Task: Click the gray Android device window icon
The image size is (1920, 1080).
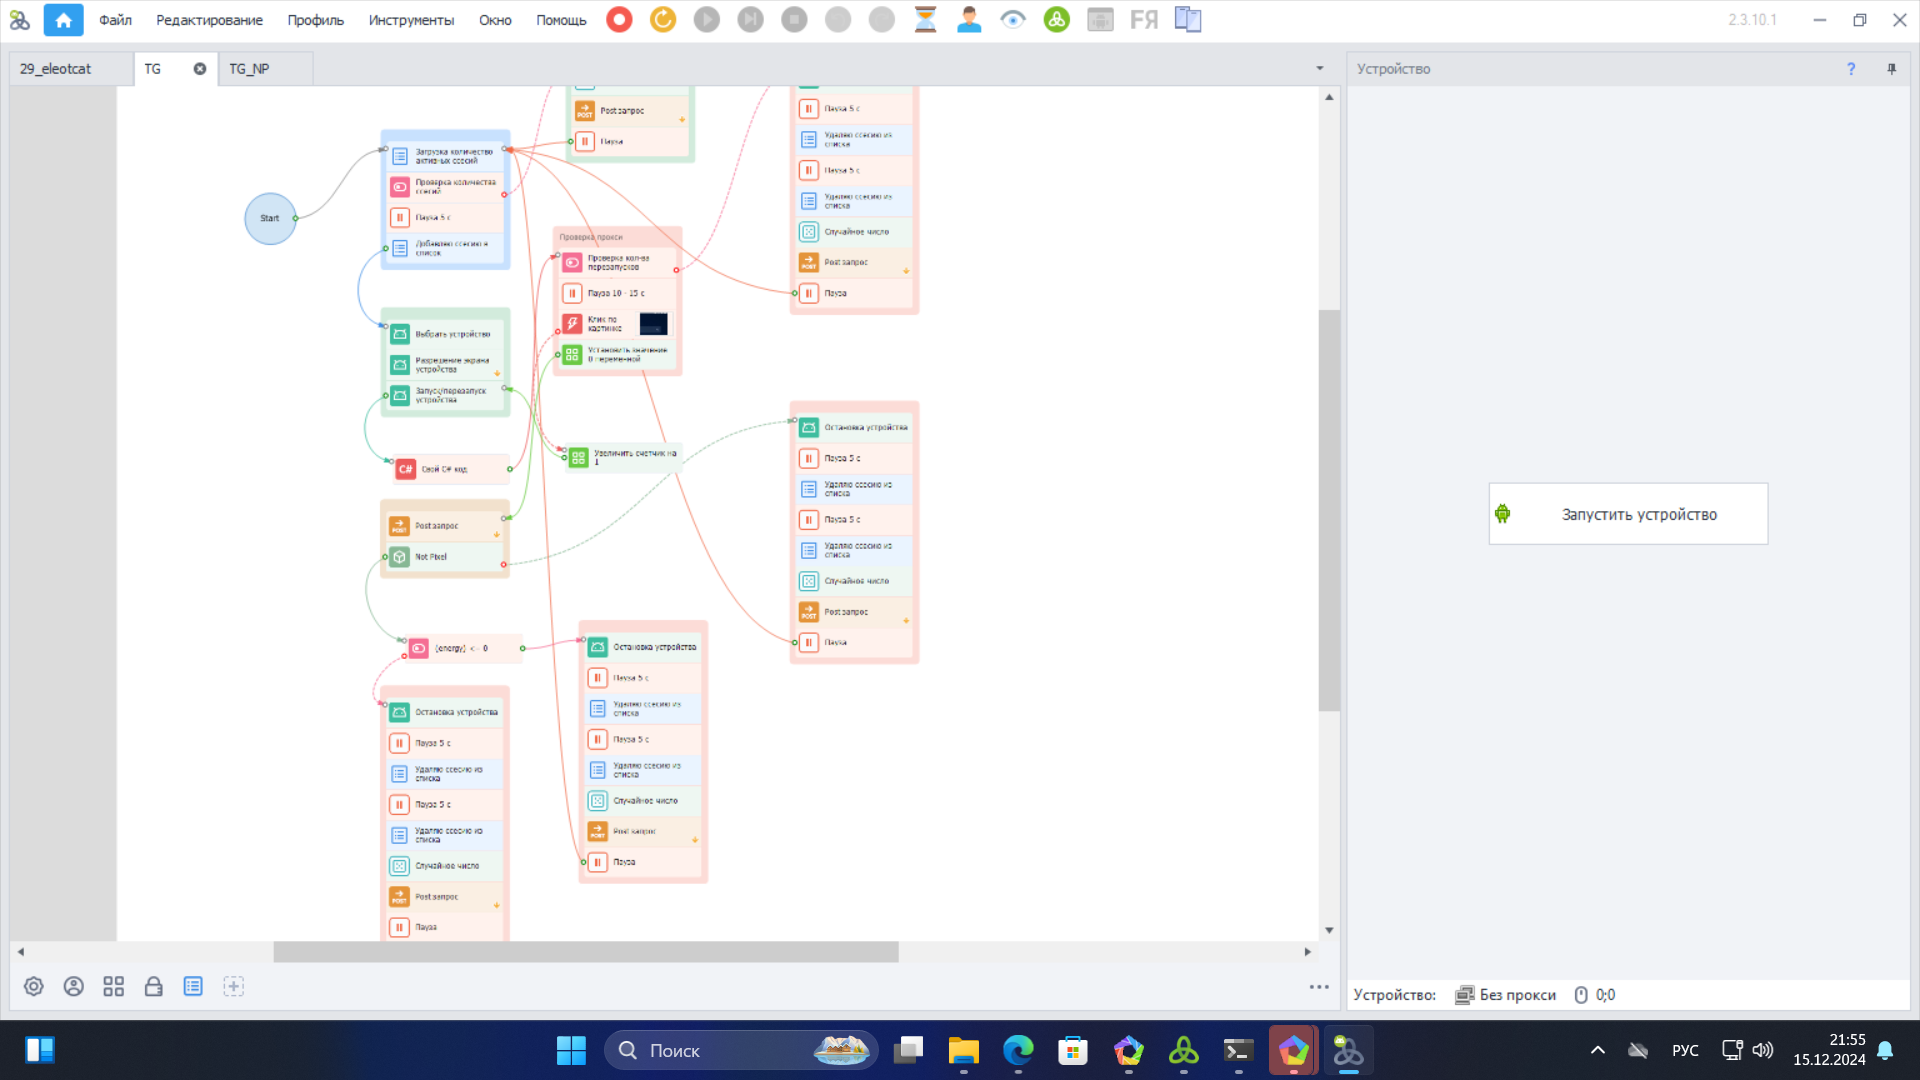Action: tap(1100, 20)
